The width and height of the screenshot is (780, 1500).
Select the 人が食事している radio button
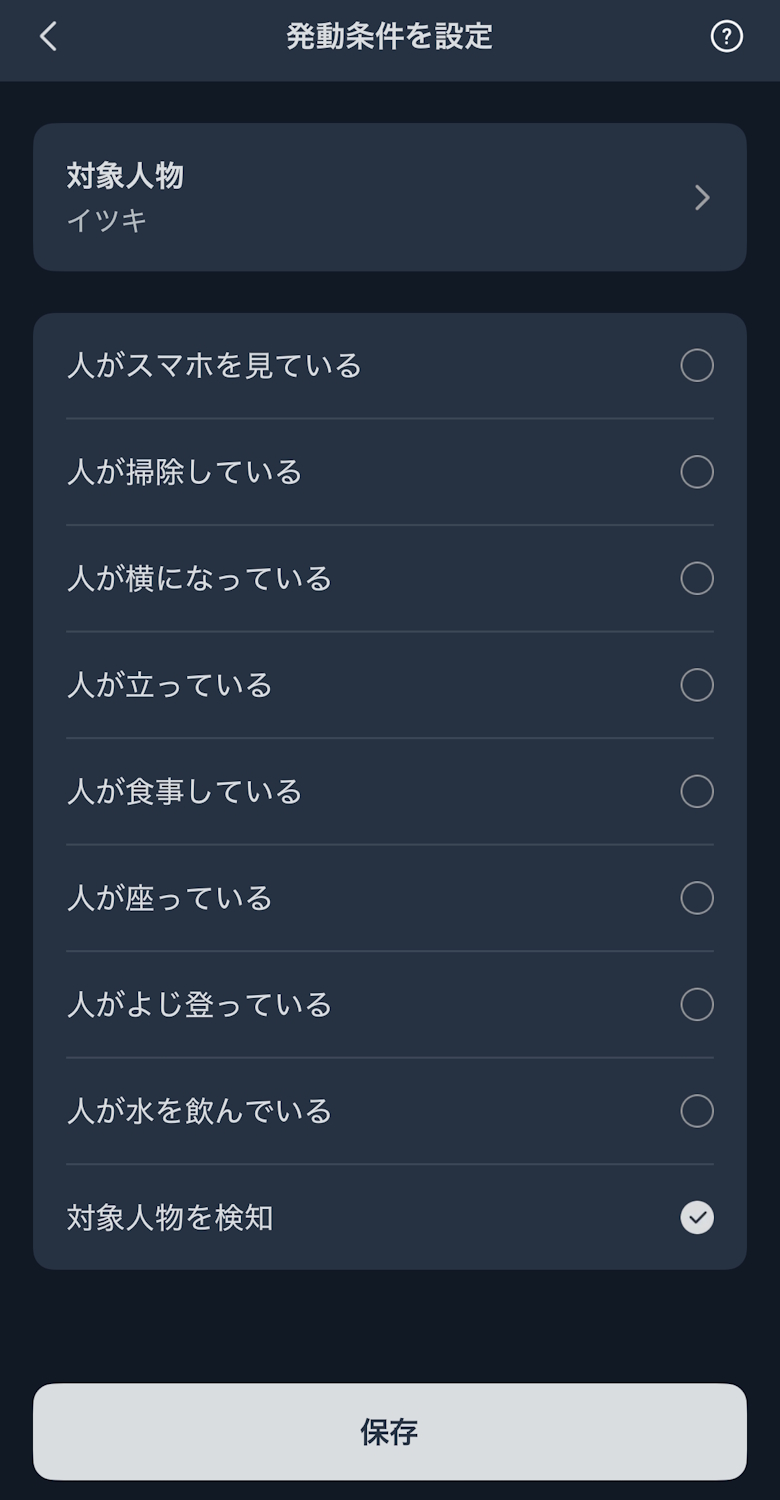pyautogui.click(x=697, y=792)
